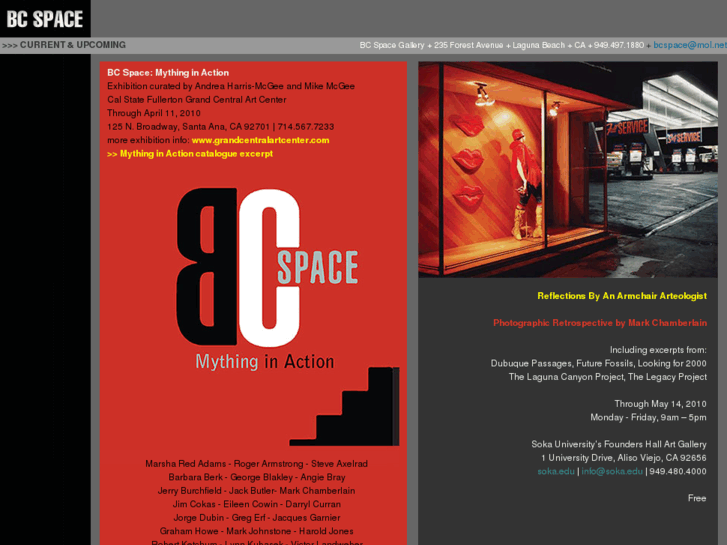Click artist row 'Jorge Dubin - Greg Erf - Jacques Garnier'
This screenshot has height=545, width=727.
(x=256, y=518)
